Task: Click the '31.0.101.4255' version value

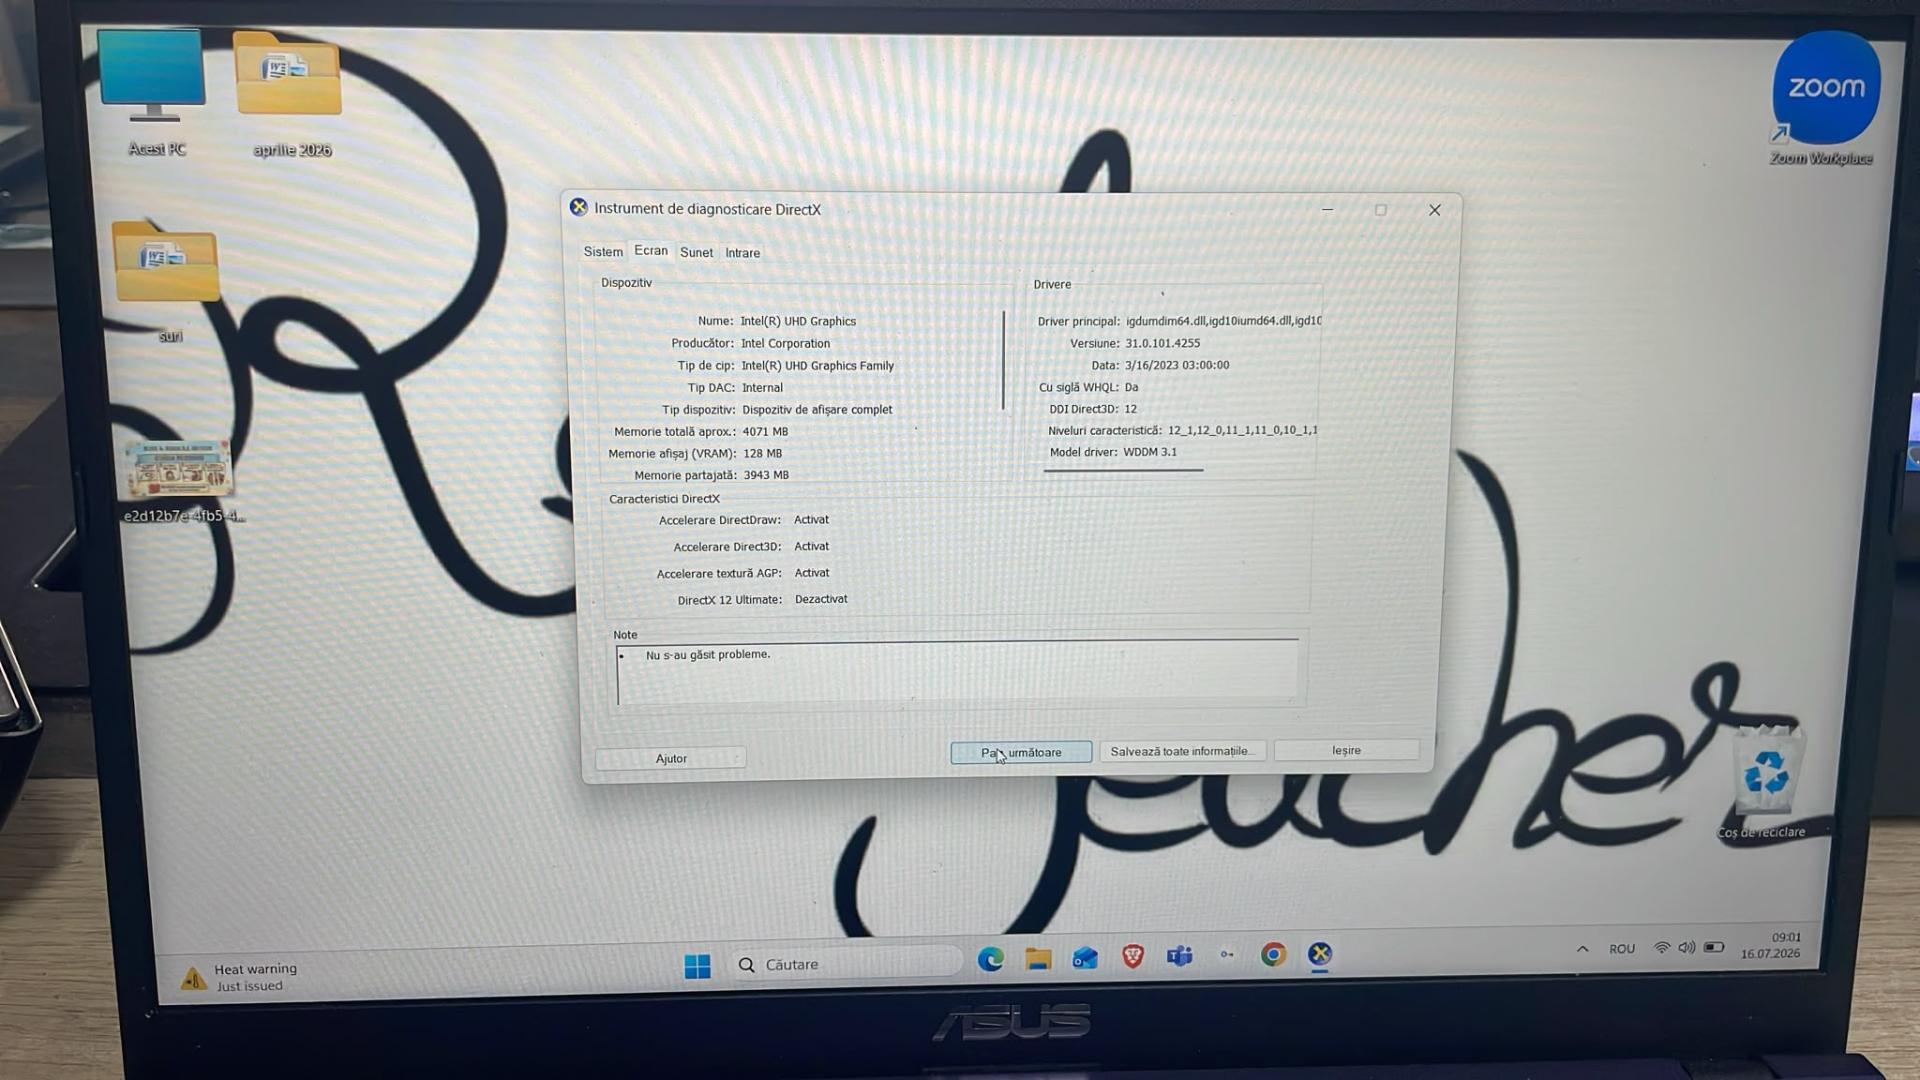Action: pyautogui.click(x=1162, y=343)
